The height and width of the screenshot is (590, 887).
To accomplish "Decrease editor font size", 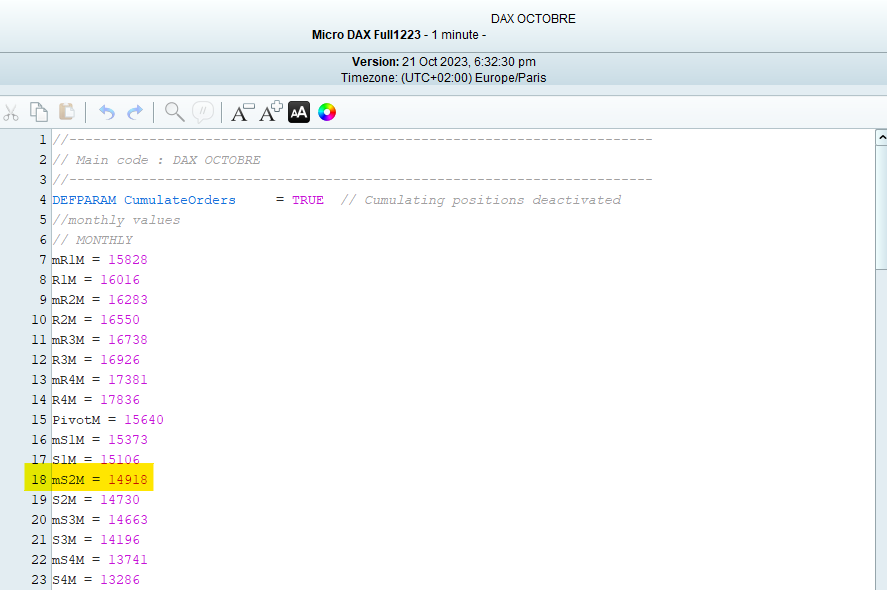I will pos(243,113).
